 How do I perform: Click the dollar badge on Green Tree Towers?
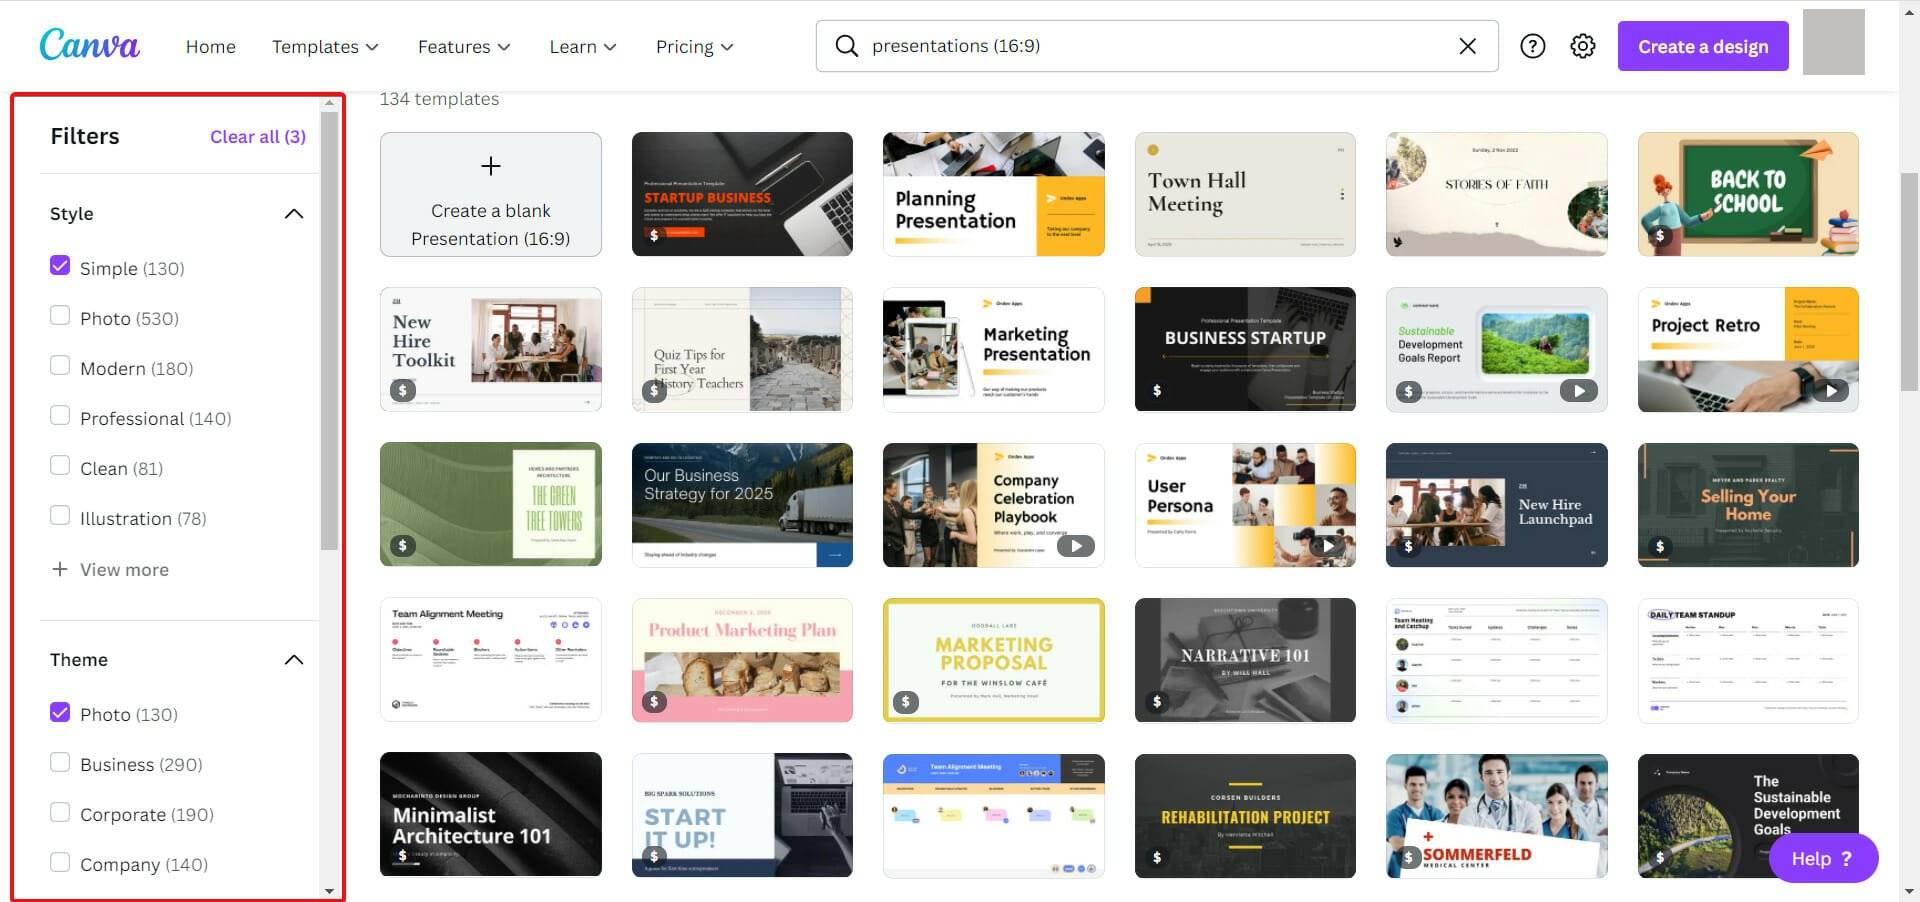pos(402,546)
